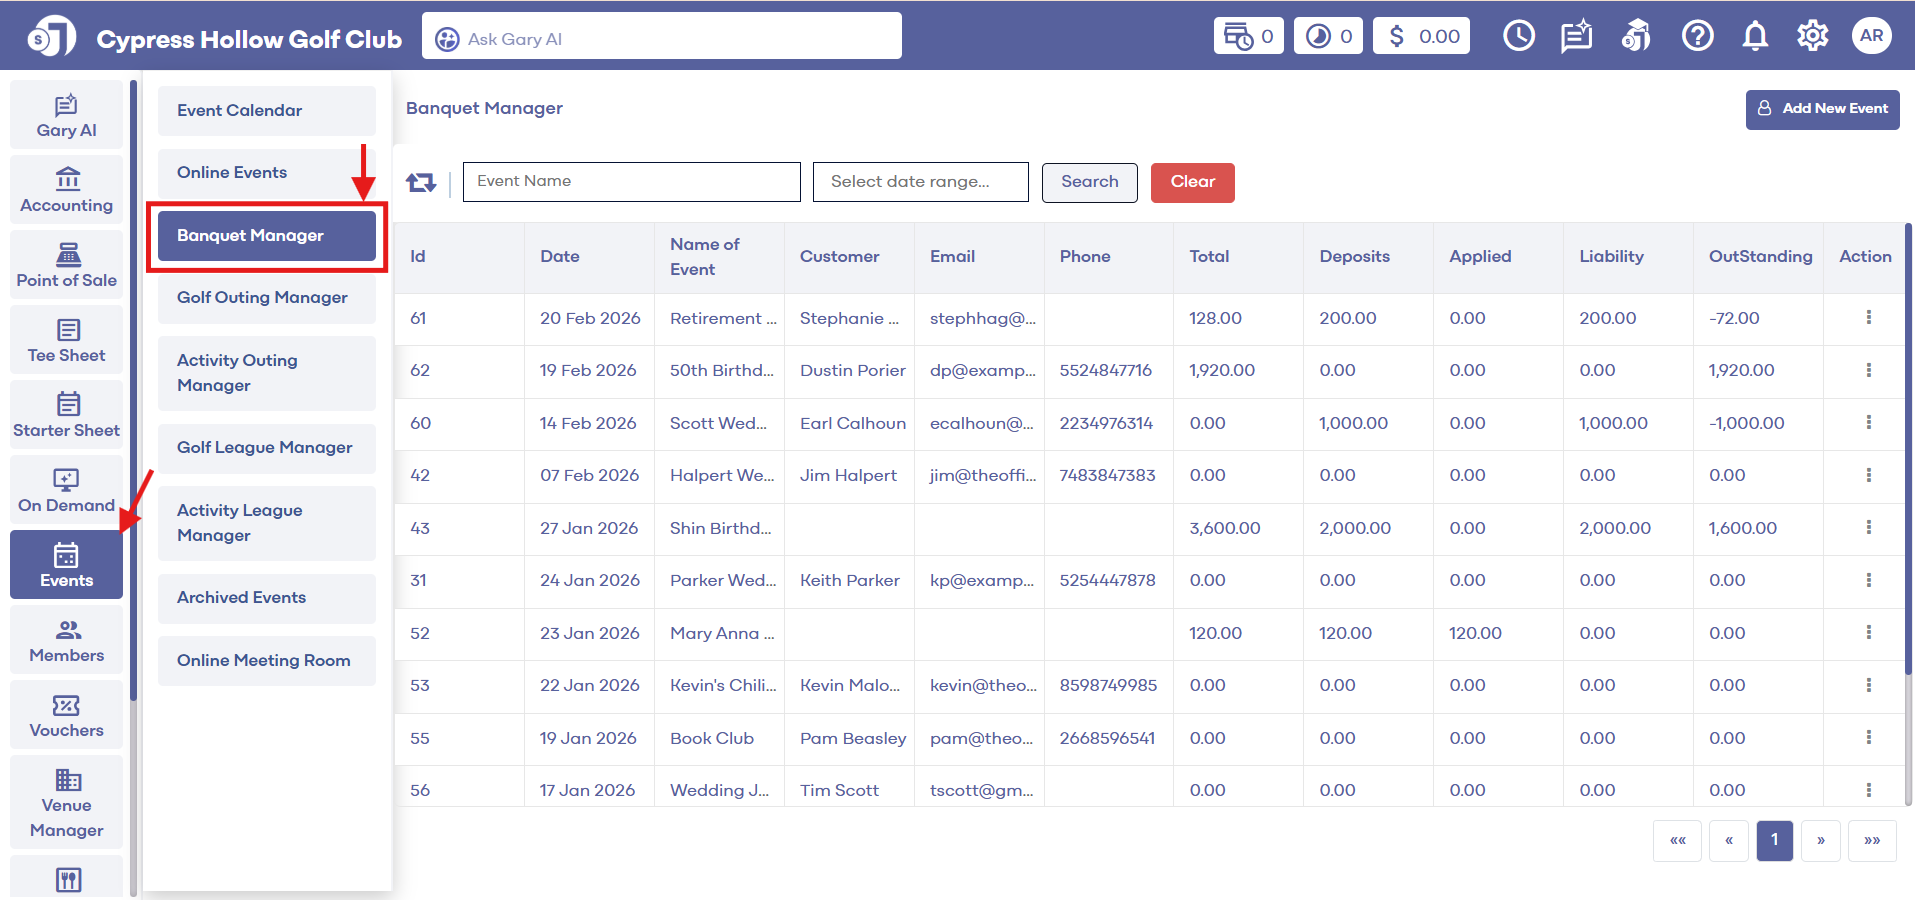This screenshot has height=900, width=1915.
Task: Go to next page in pagination
Action: (x=1820, y=841)
